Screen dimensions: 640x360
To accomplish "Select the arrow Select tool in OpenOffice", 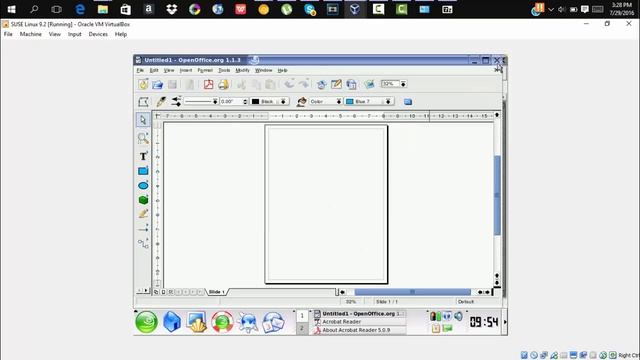I will (143, 120).
